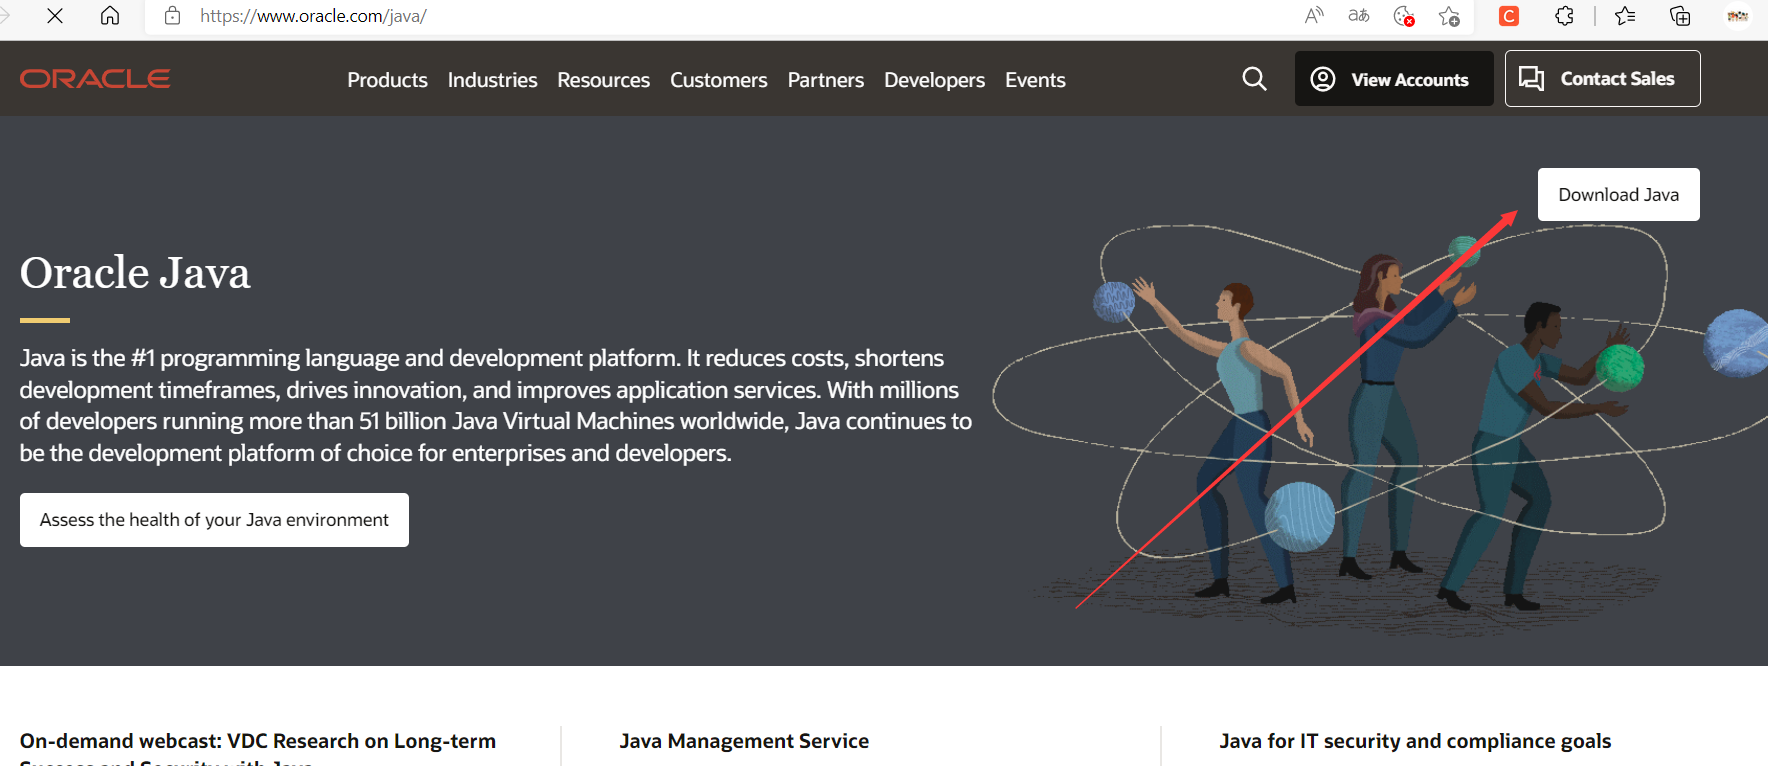The image size is (1768, 766).
Task: Go to the browser home page
Action: (x=110, y=16)
